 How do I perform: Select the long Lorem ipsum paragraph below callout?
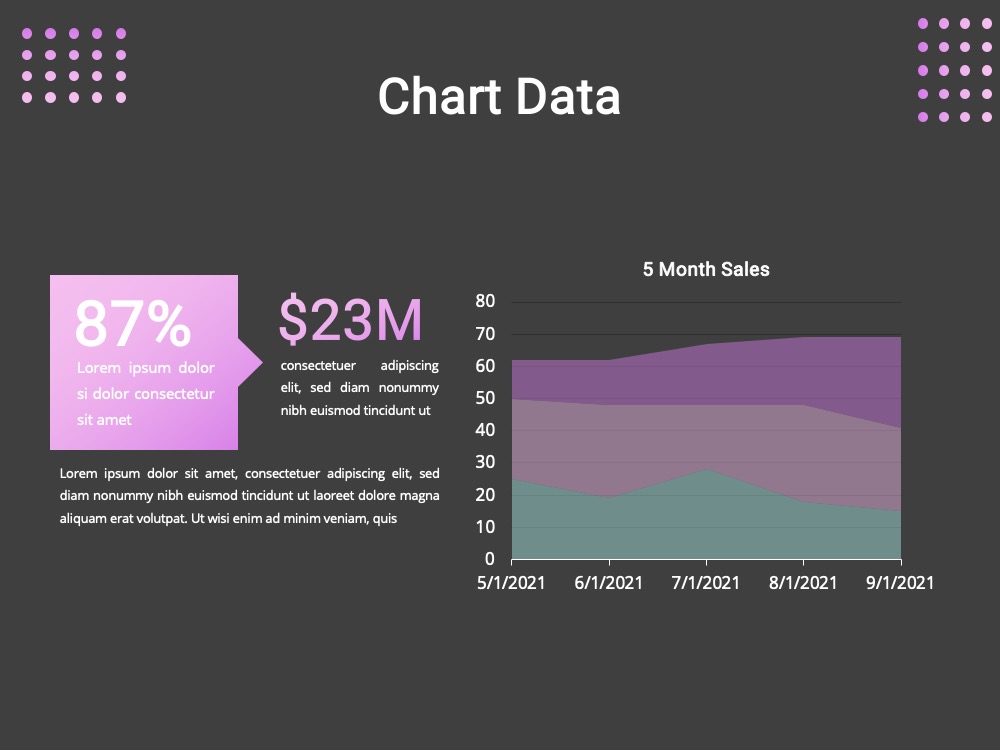(249, 496)
